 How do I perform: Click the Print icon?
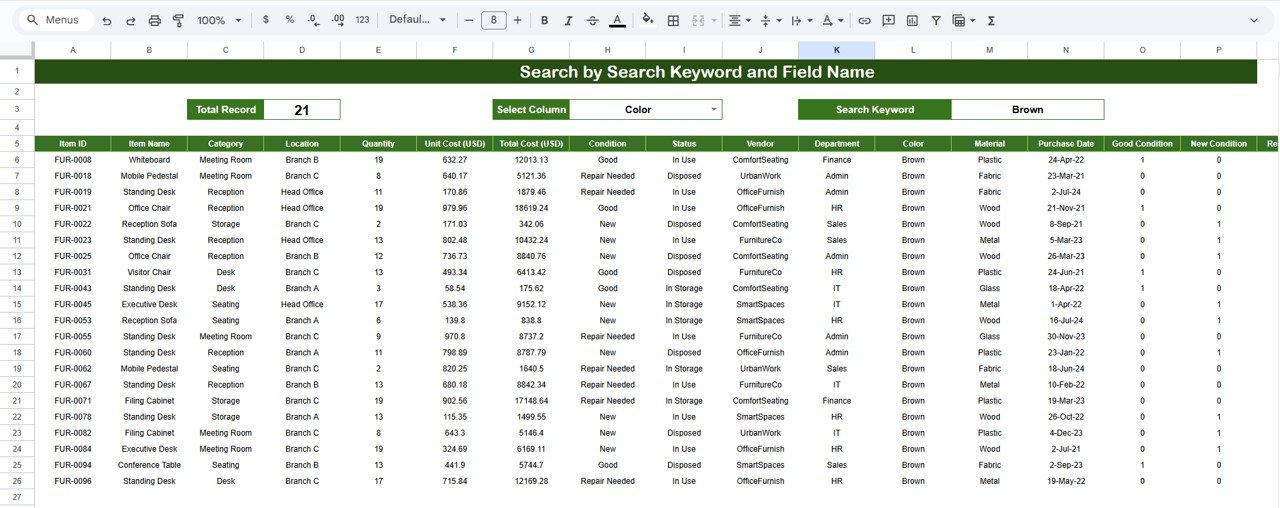coord(154,20)
